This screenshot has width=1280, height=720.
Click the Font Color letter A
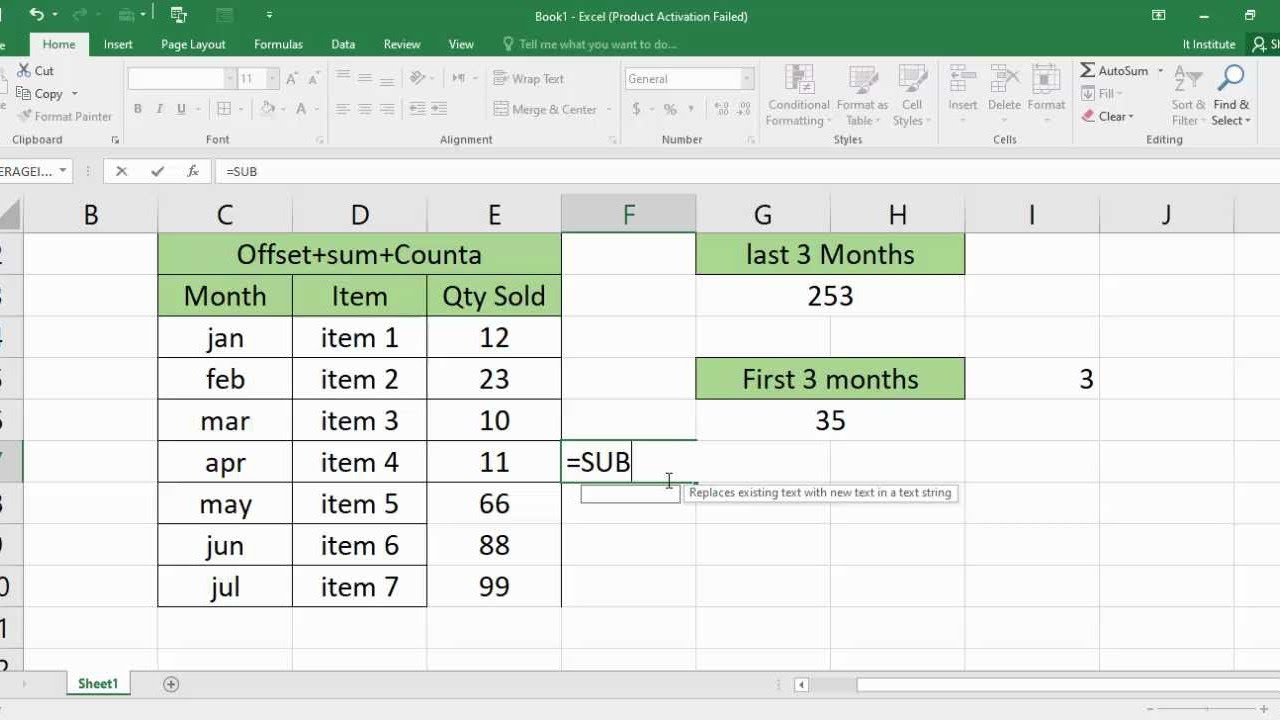point(302,109)
